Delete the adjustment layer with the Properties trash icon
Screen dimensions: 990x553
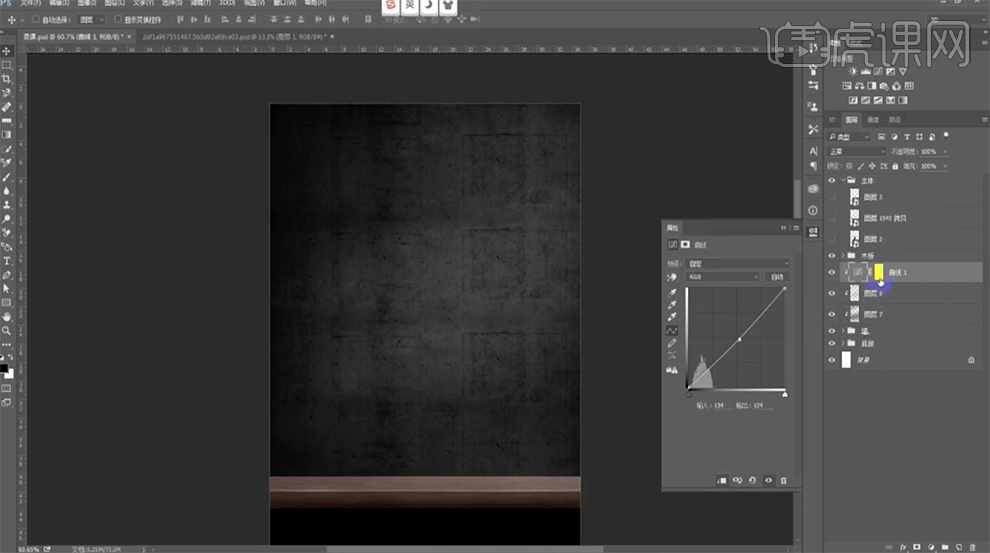coord(783,480)
